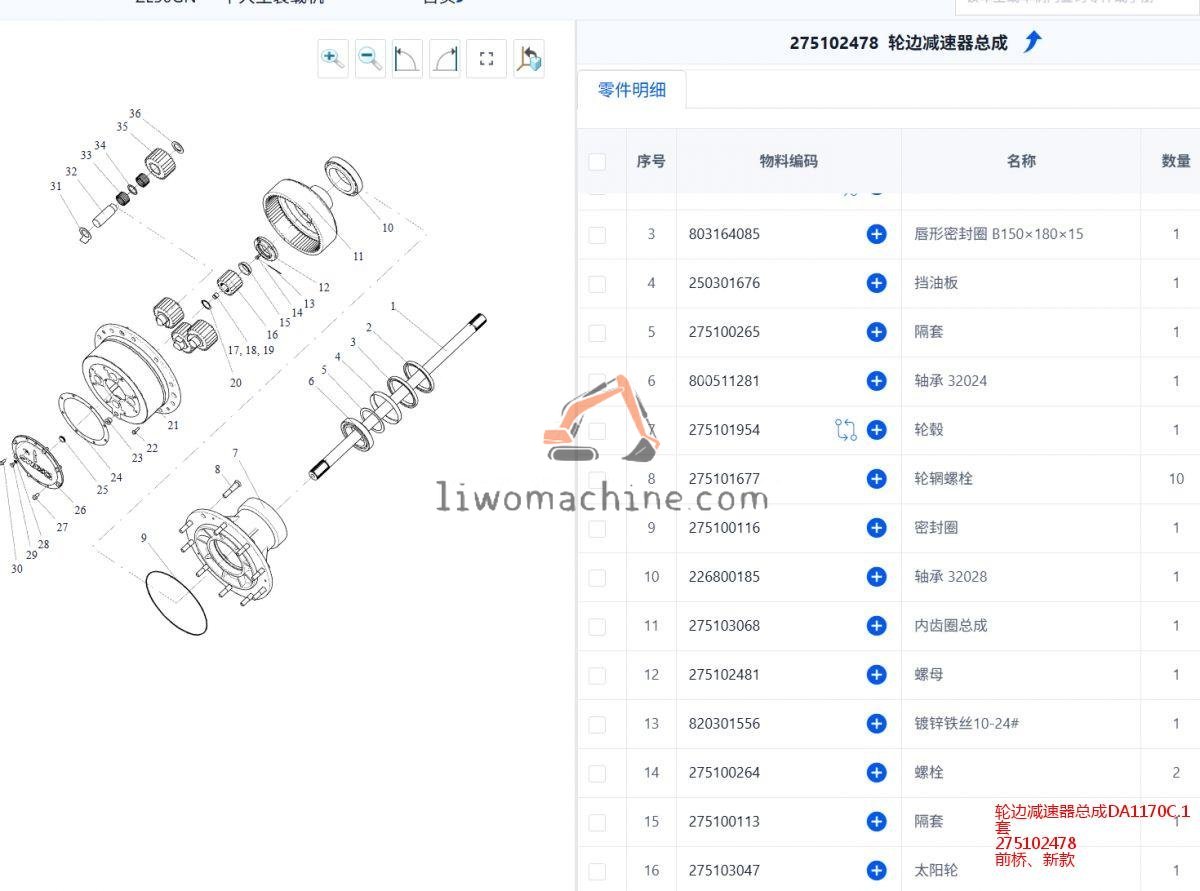Add bearing 800511281 with plus icon
Image resolution: width=1200 pixels, height=891 pixels.
point(877,381)
